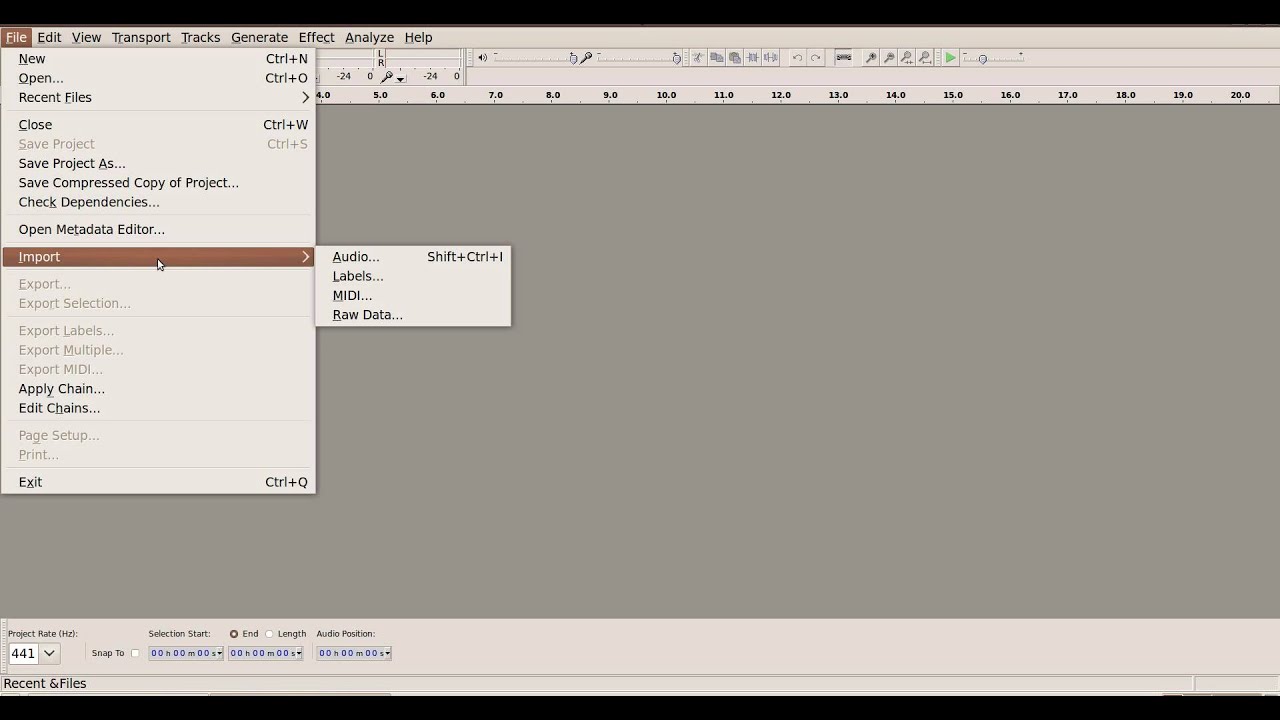This screenshot has height=720, width=1280.
Task: Select the End radio button
Action: [x=234, y=634]
